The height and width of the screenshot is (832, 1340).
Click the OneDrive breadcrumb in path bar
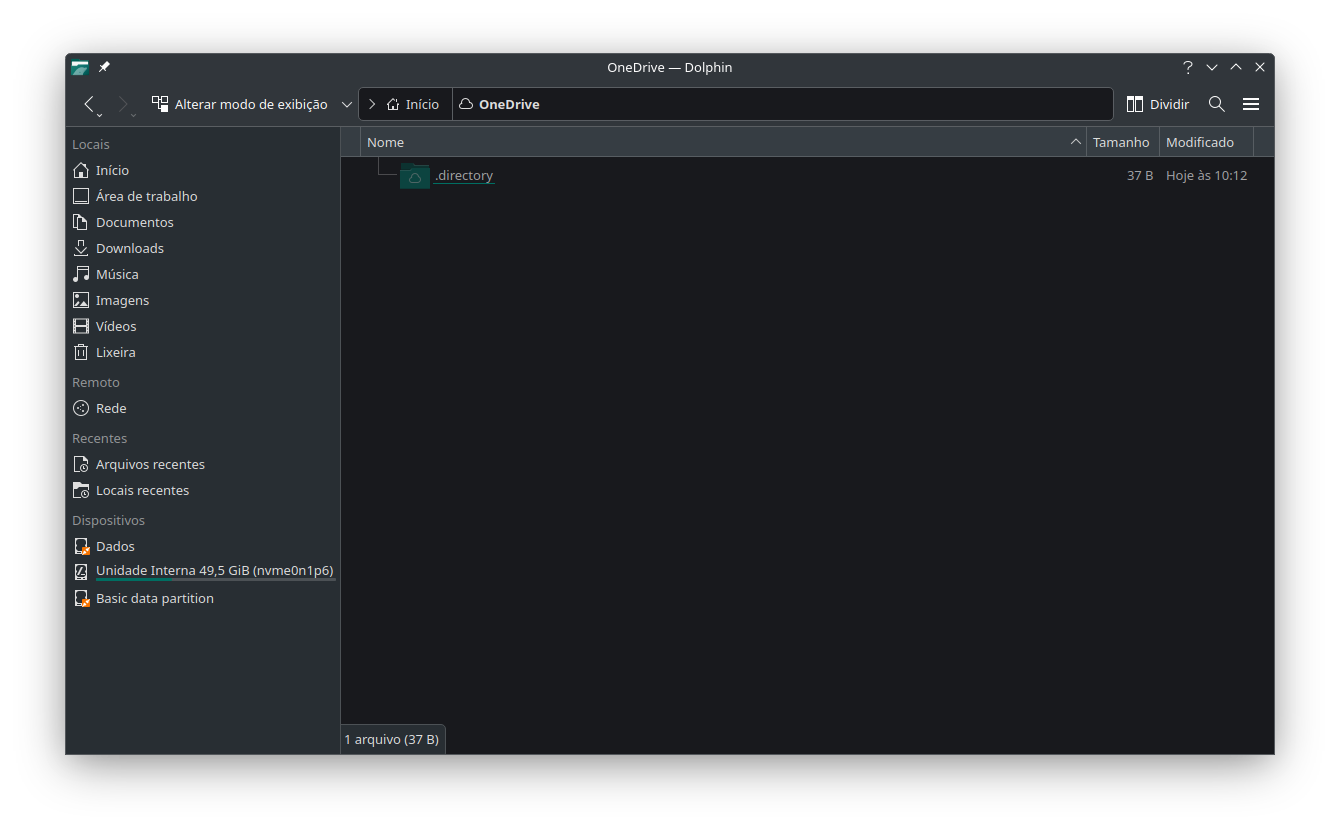[x=499, y=104]
